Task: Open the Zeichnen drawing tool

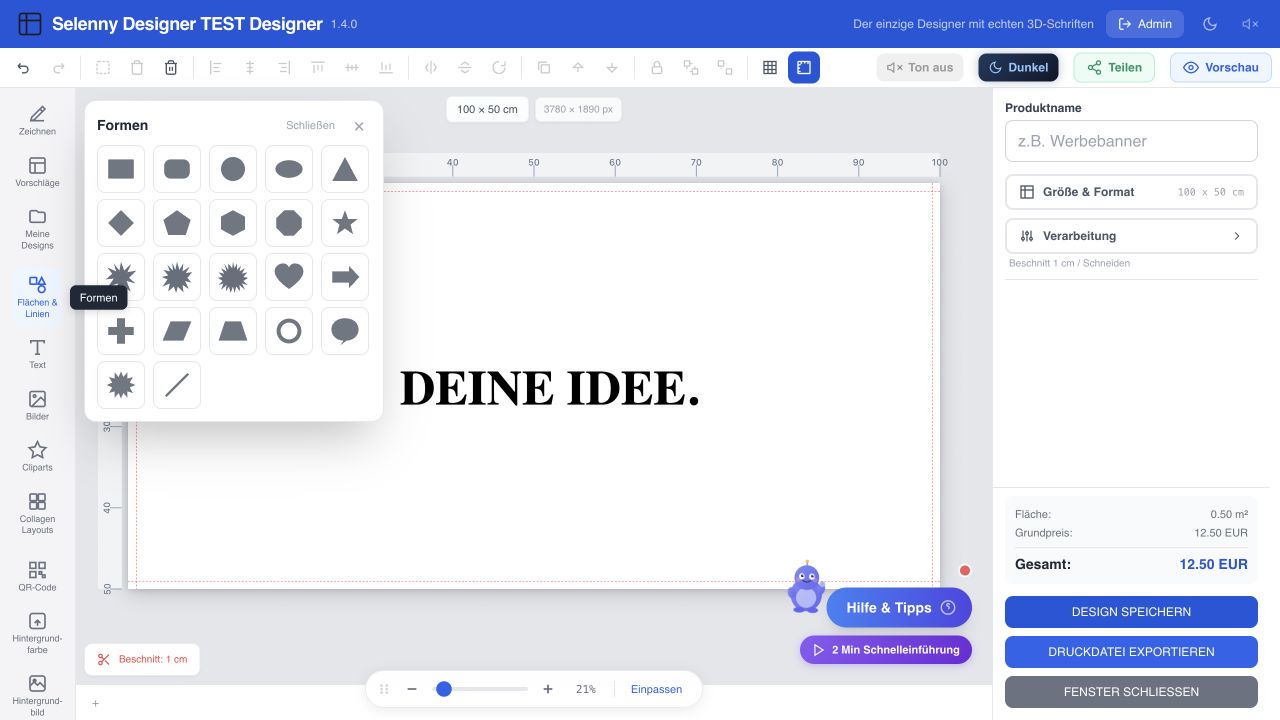Action: pyautogui.click(x=37, y=120)
